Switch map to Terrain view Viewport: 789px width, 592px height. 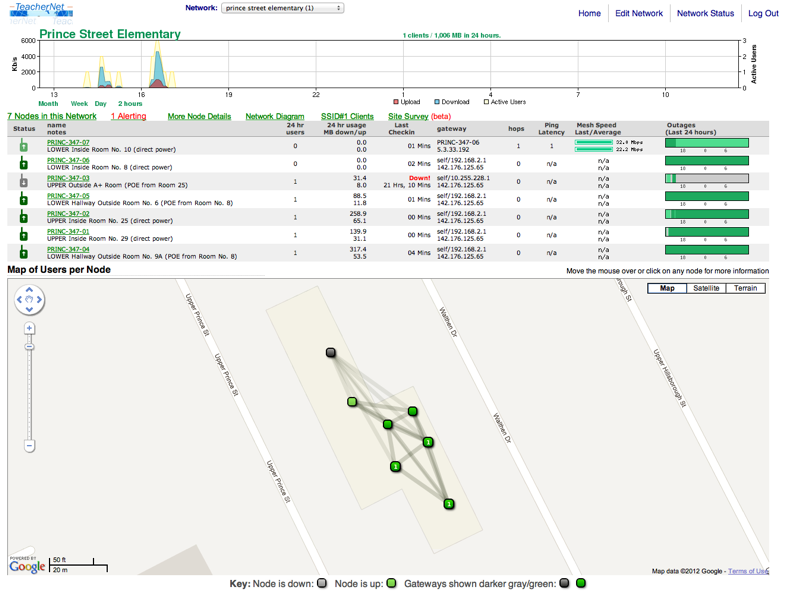pos(745,288)
